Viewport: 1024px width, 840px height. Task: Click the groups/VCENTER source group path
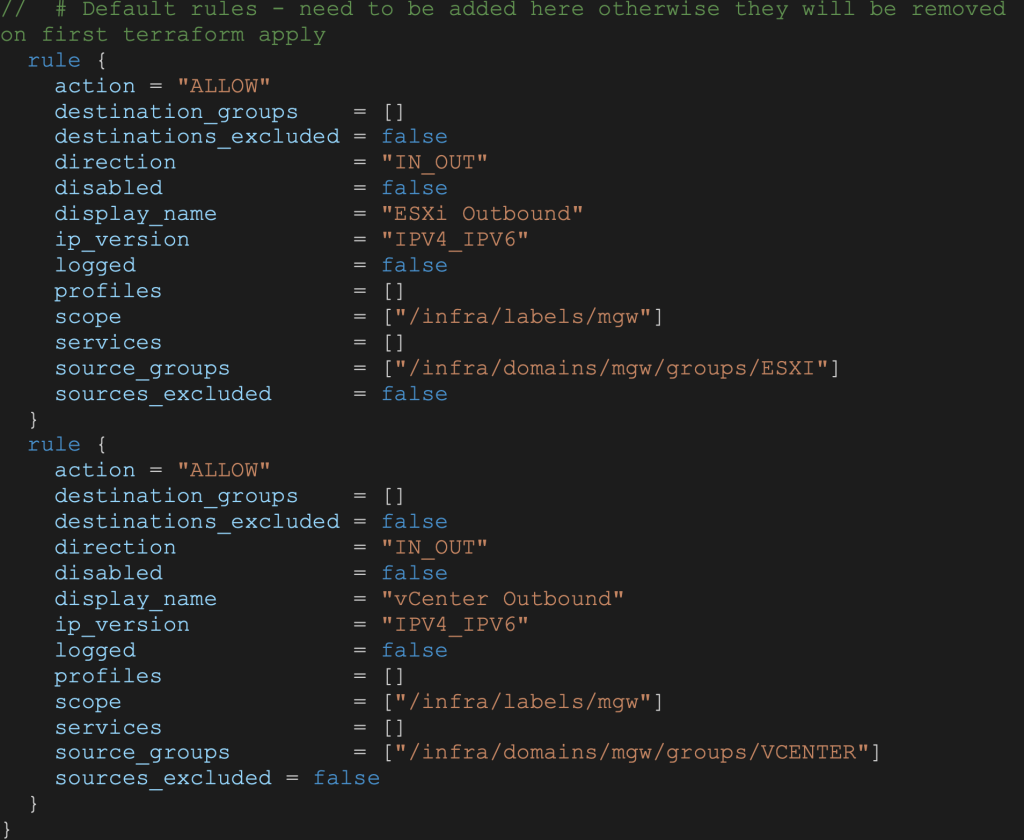point(631,753)
